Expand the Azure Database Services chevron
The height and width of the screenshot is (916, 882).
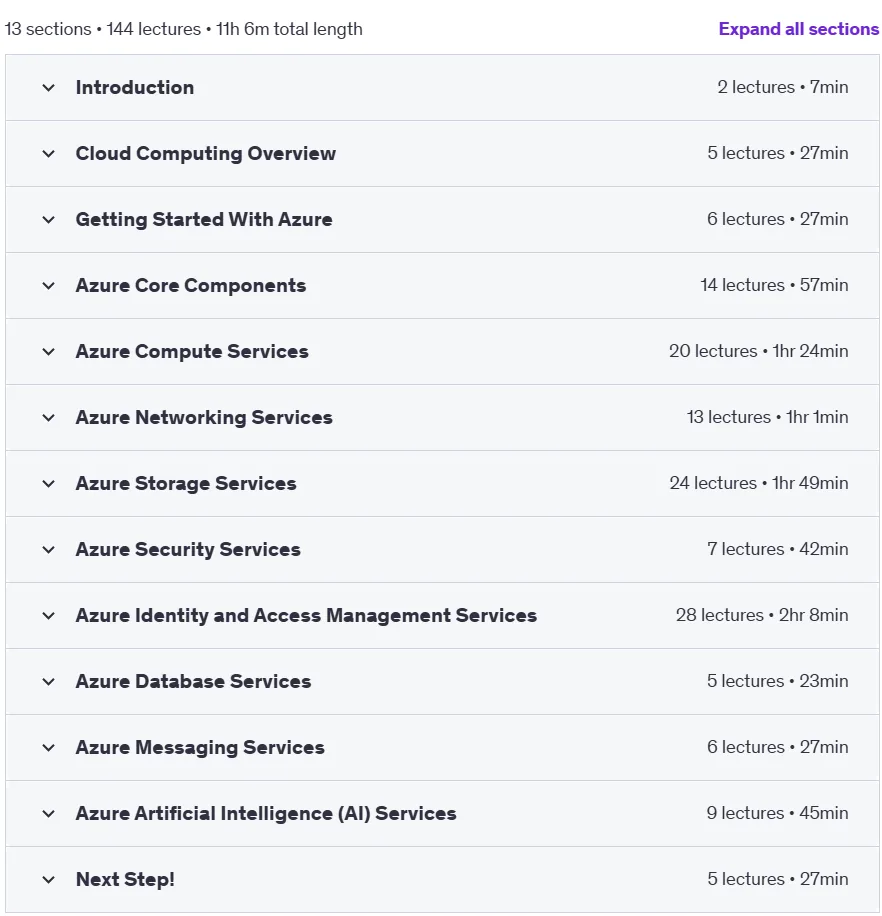pos(48,682)
